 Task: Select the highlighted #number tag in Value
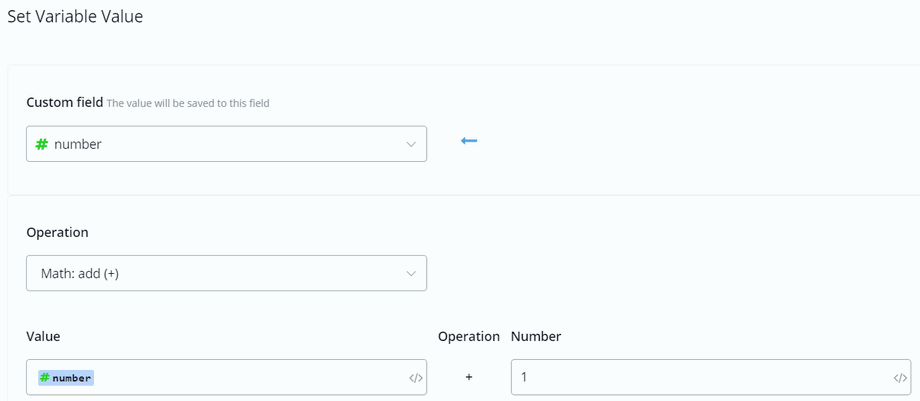coord(66,378)
